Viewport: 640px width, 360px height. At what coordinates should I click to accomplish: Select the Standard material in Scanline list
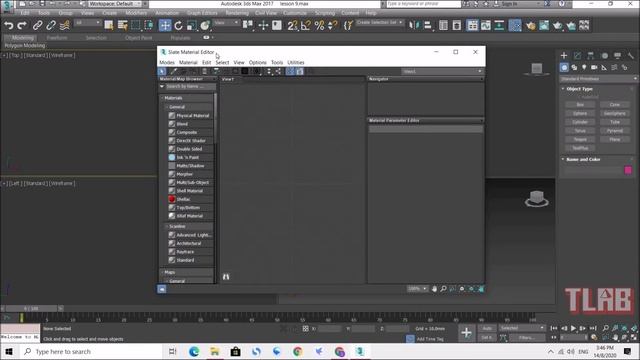[191, 260]
